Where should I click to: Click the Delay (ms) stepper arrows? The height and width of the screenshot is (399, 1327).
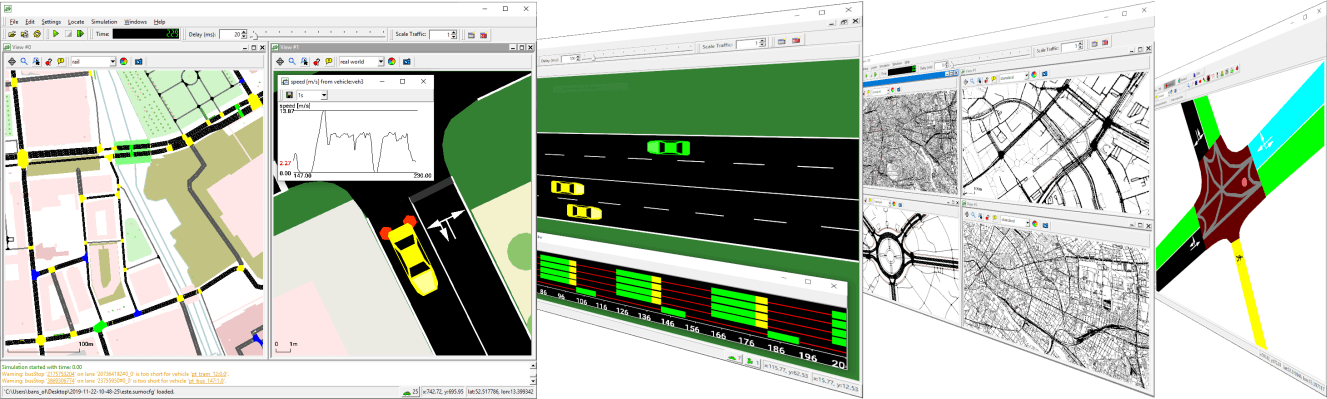click(244, 34)
